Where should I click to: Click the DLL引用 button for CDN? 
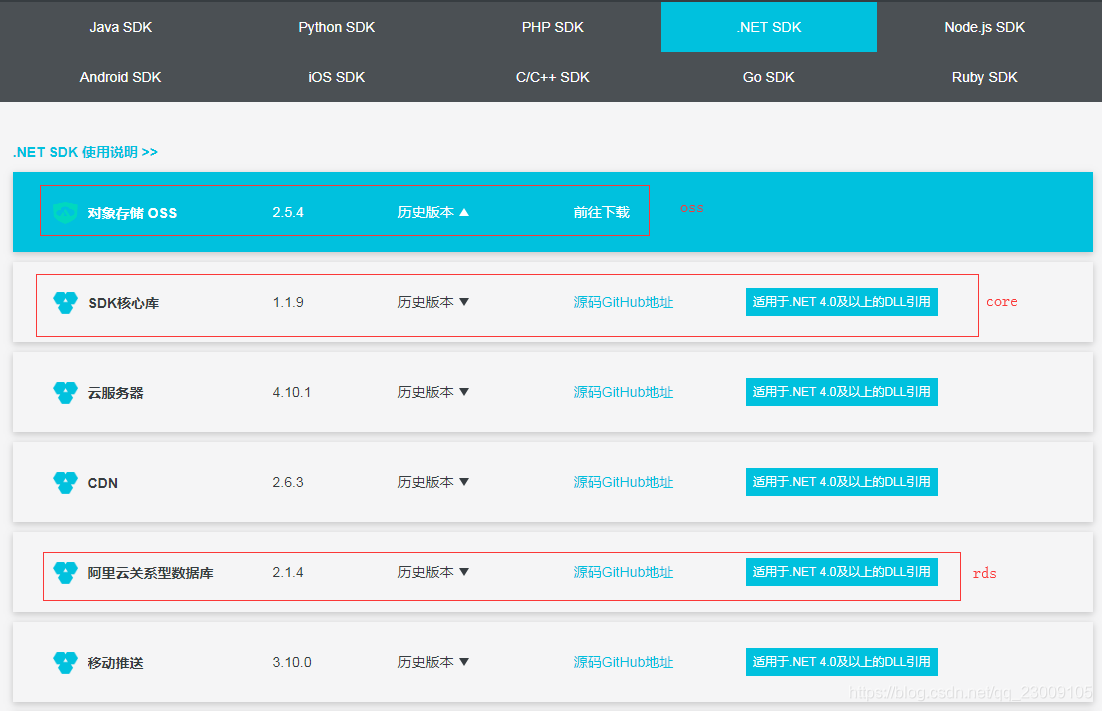[x=841, y=482]
